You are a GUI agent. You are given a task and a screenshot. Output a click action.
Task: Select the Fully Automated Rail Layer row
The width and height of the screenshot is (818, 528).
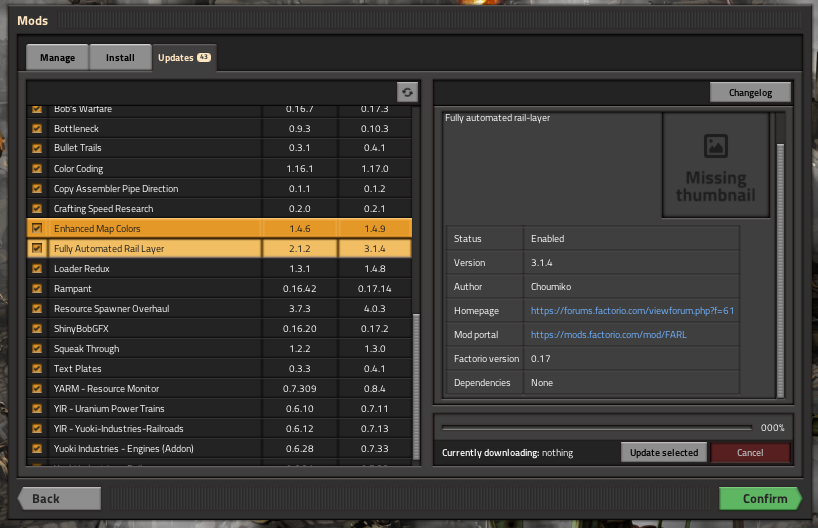click(x=219, y=248)
